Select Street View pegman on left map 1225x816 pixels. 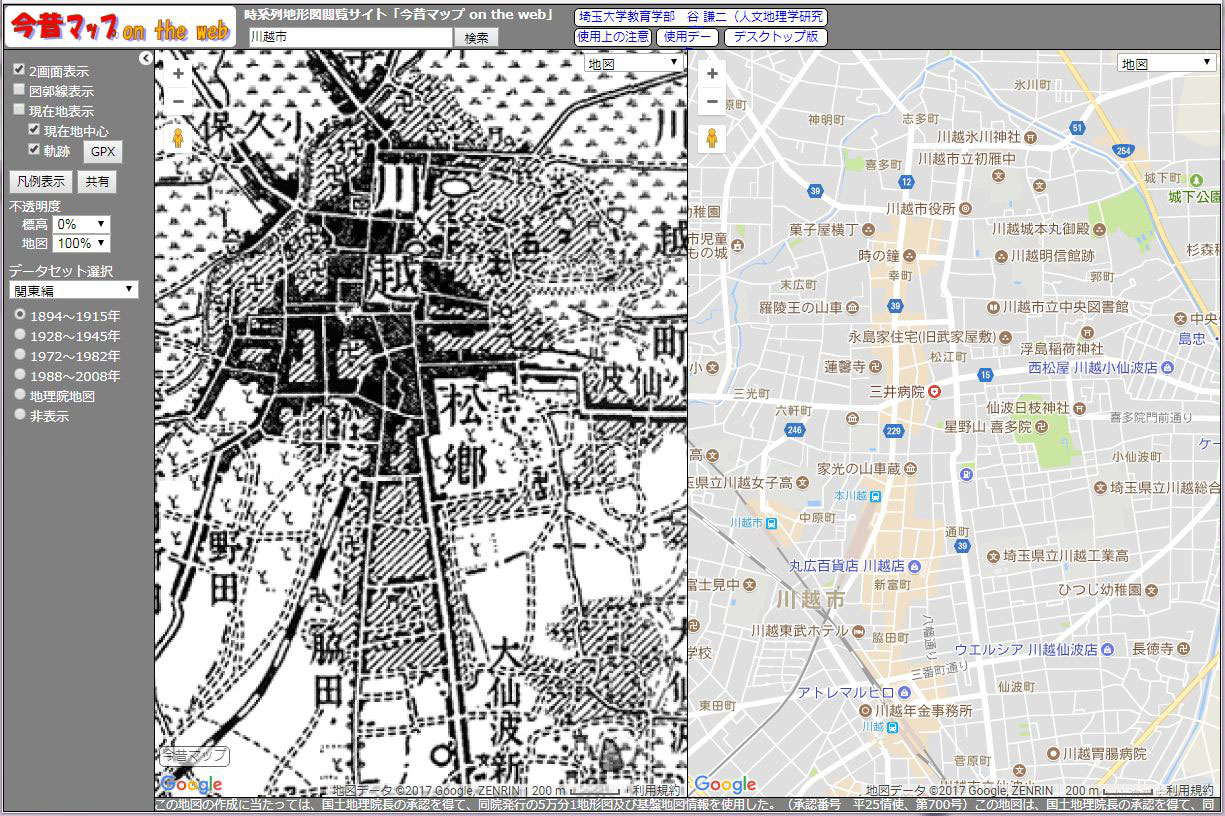coord(179,138)
